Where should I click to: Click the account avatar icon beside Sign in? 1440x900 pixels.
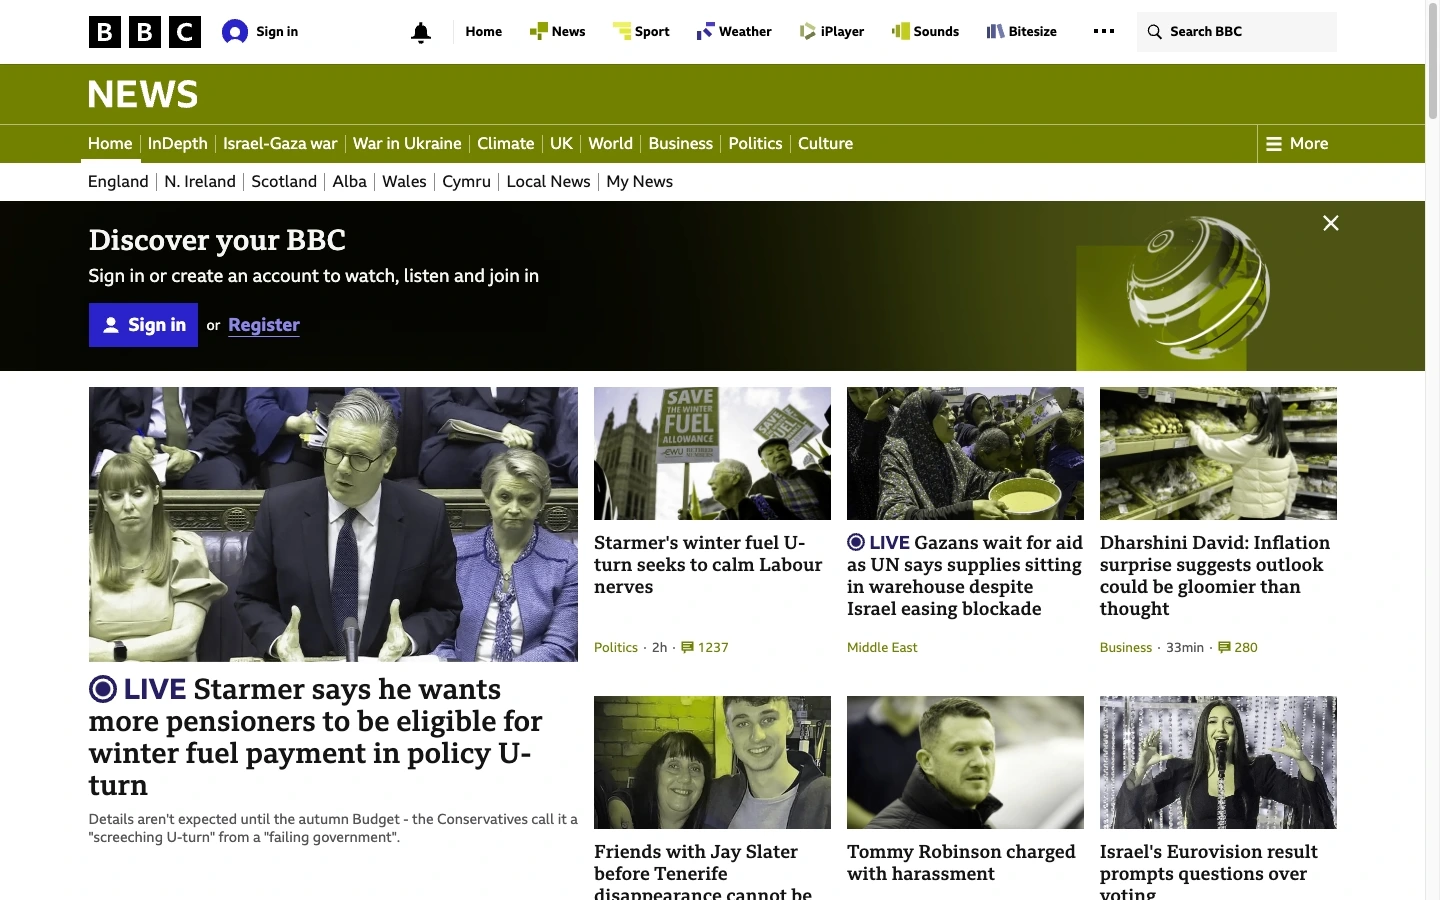(235, 32)
